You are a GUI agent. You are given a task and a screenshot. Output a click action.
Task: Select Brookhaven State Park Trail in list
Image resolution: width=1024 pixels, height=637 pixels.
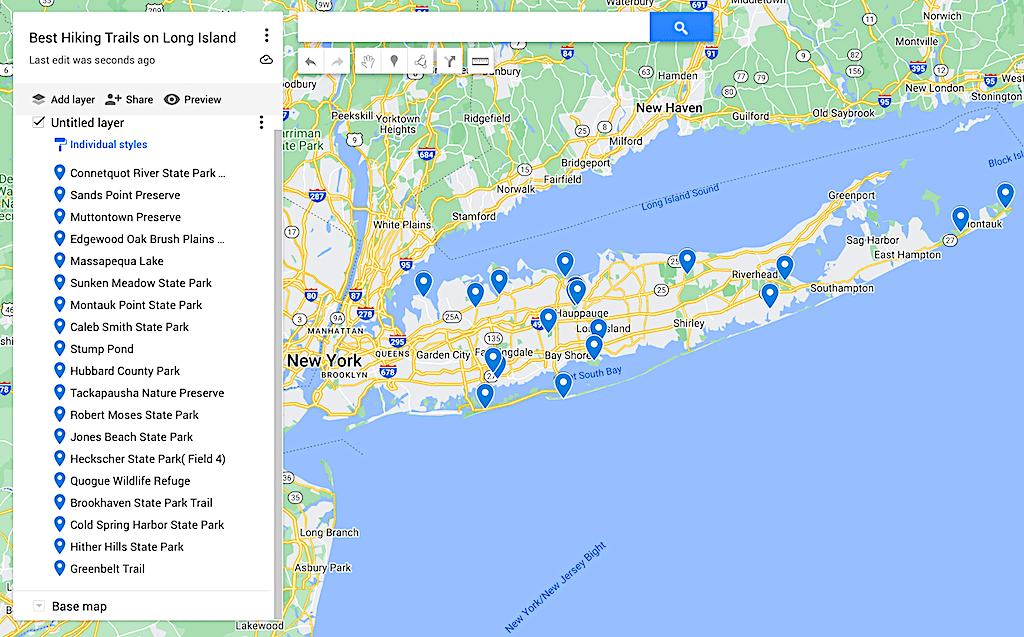click(141, 502)
